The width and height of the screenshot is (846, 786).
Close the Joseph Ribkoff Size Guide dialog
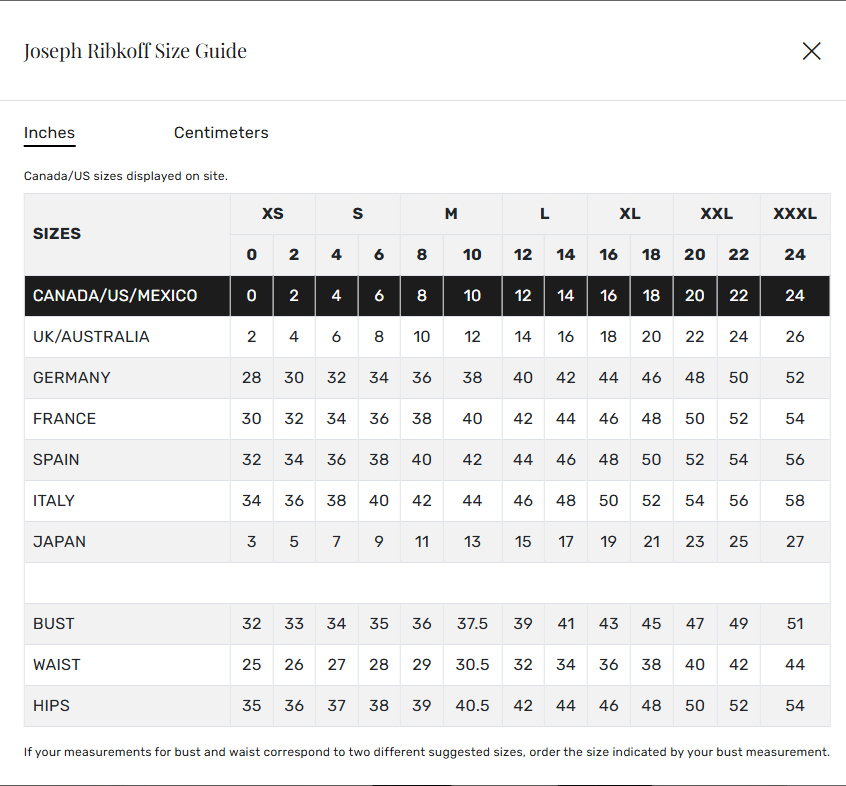point(811,51)
